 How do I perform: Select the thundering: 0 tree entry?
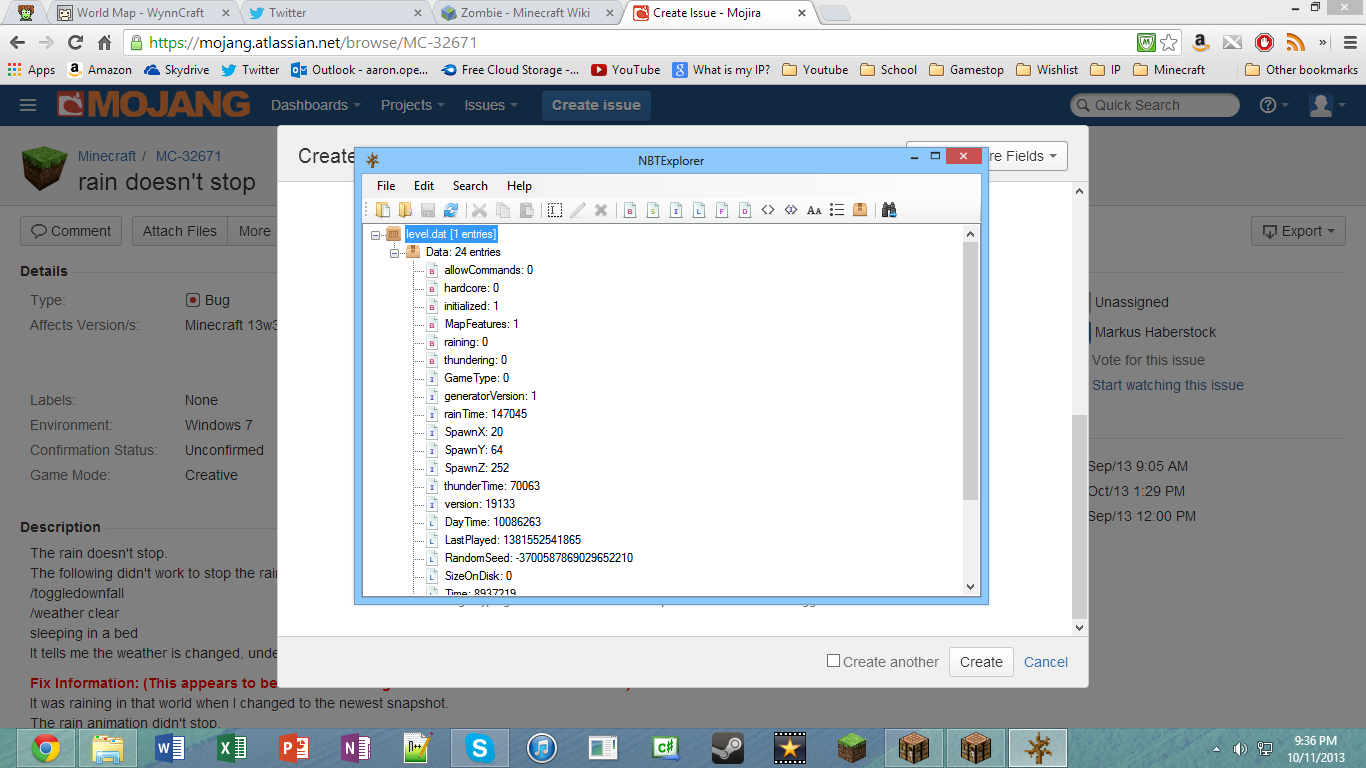[475, 360]
